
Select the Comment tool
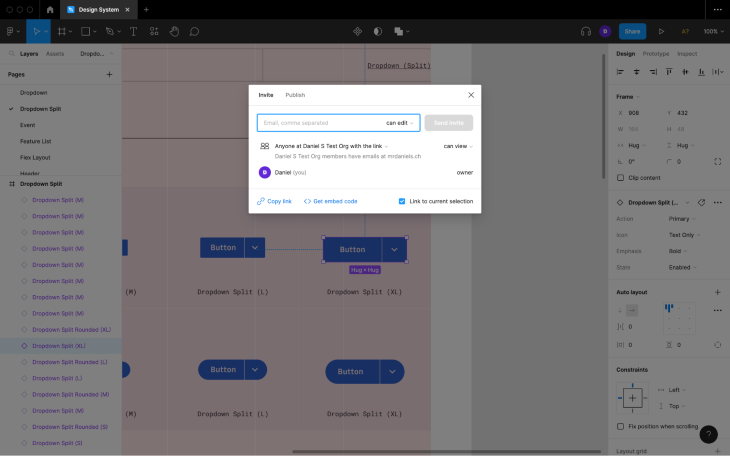tap(194, 31)
